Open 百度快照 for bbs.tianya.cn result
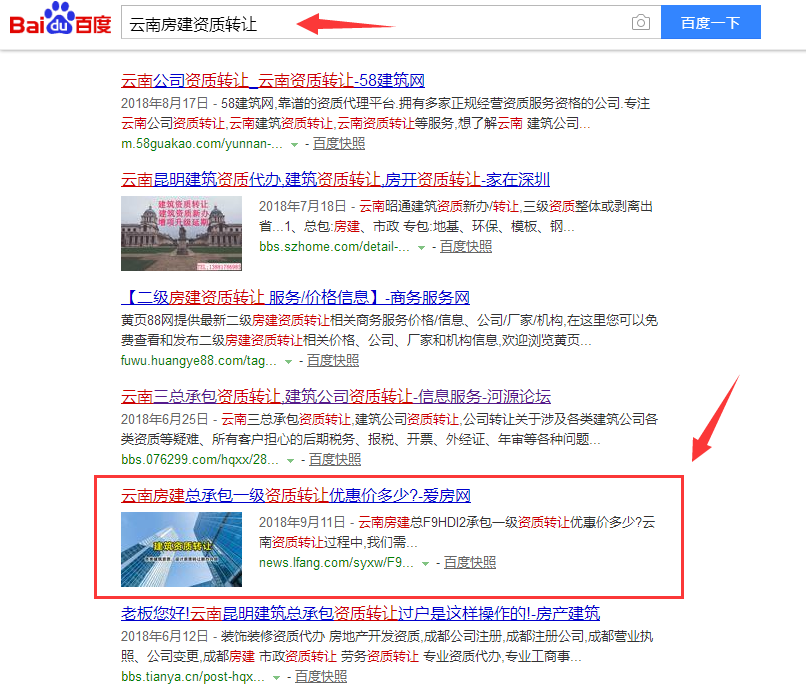 321,677
